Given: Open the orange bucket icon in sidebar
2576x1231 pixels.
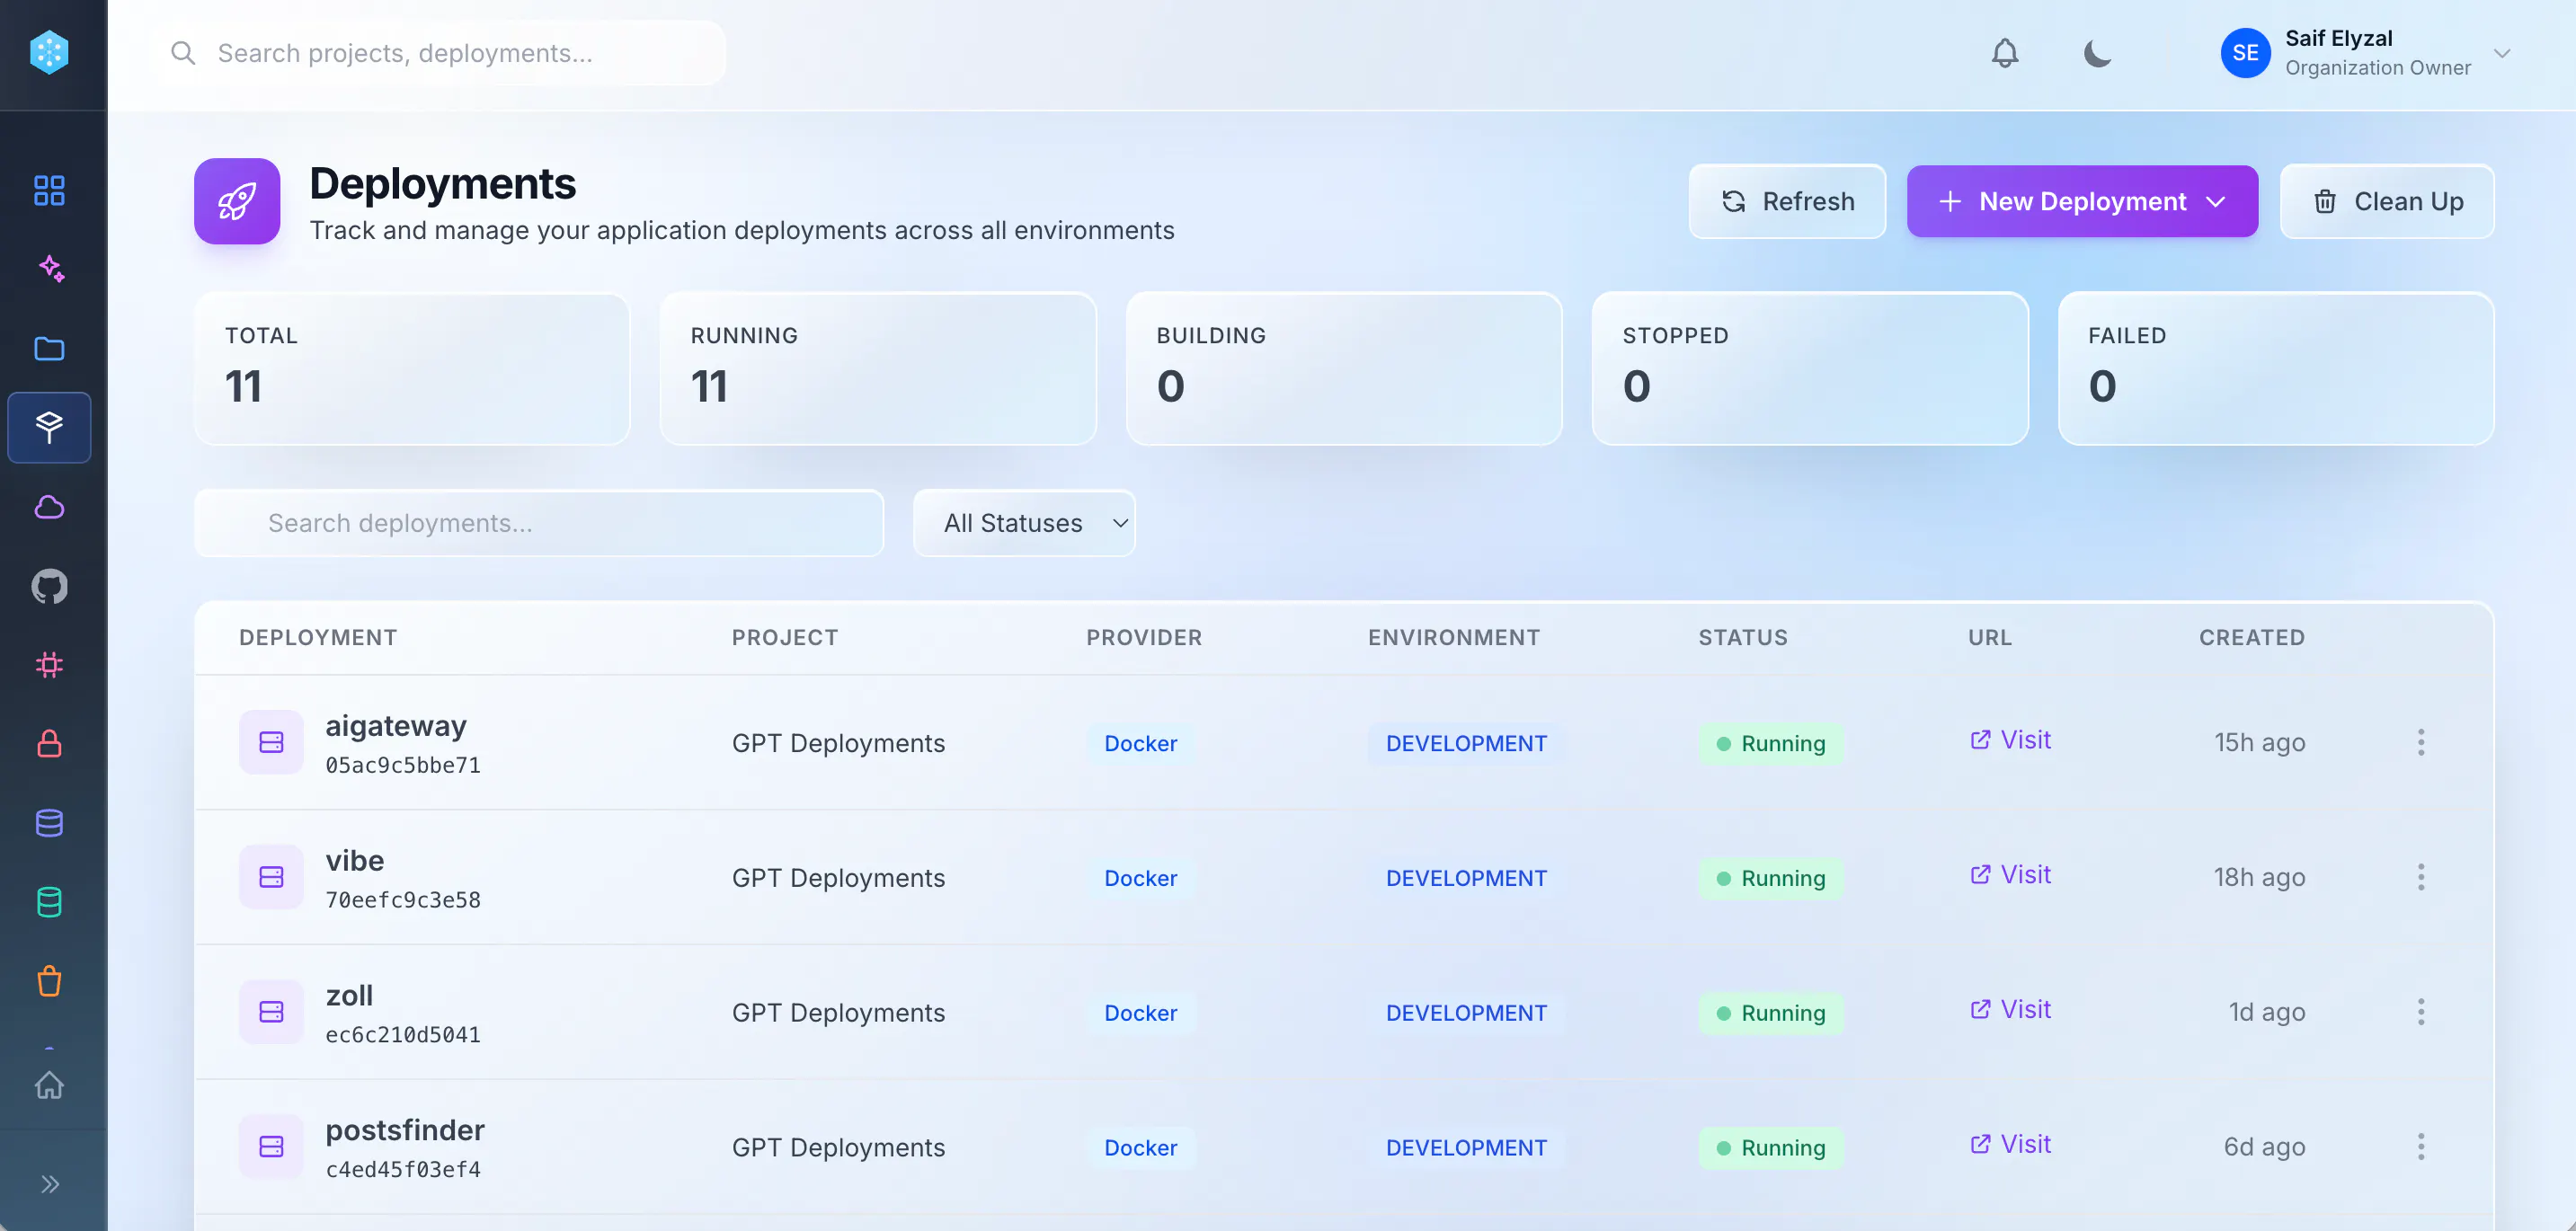Looking at the screenshot, I should (x=49, y=981).
